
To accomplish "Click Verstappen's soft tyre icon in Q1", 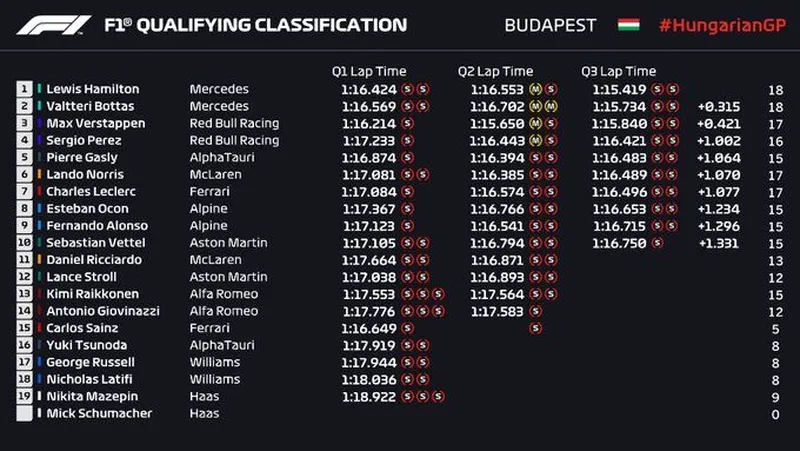I will 408,123.
